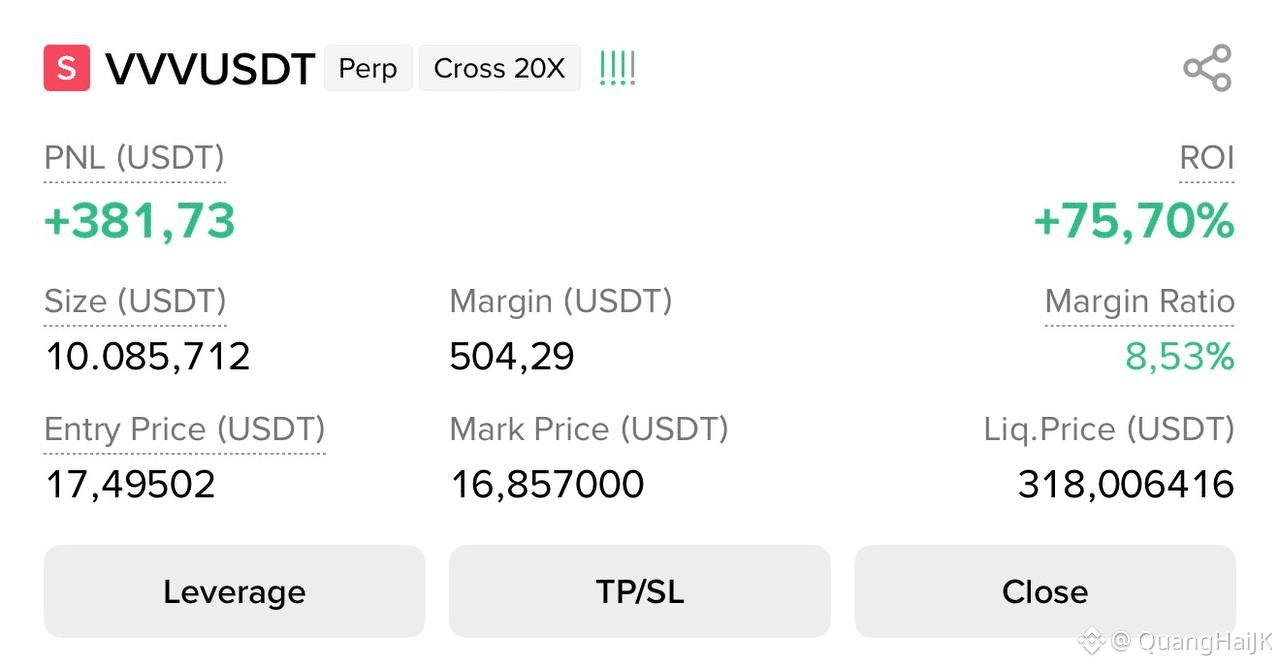Tap the green ADL indicator bars

coord(617,68)
